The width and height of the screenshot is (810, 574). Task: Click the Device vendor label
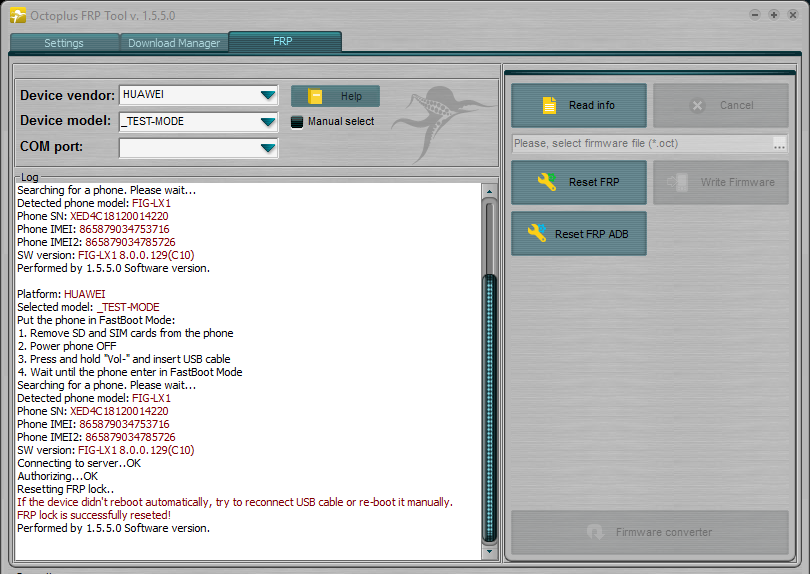(x=68, y=96)
